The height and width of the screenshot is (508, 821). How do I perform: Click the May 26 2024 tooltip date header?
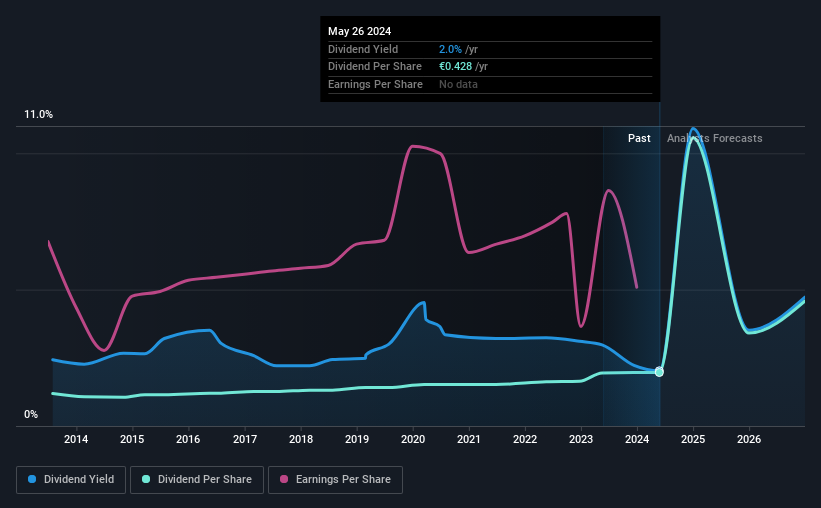tap(360, 31)
